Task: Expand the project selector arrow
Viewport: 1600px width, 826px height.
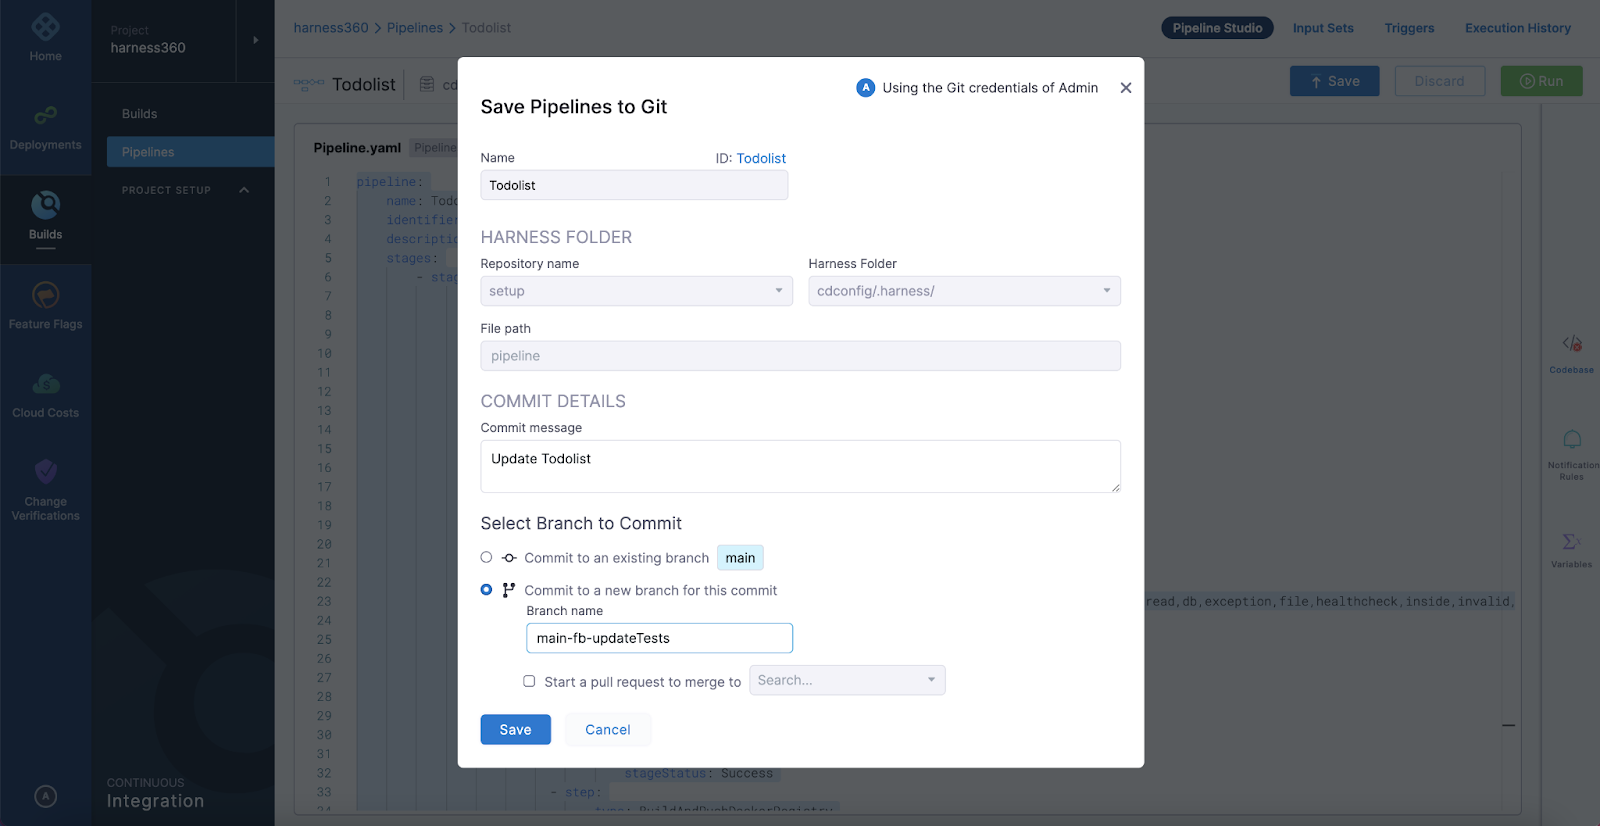Action: tap(256, 40)
